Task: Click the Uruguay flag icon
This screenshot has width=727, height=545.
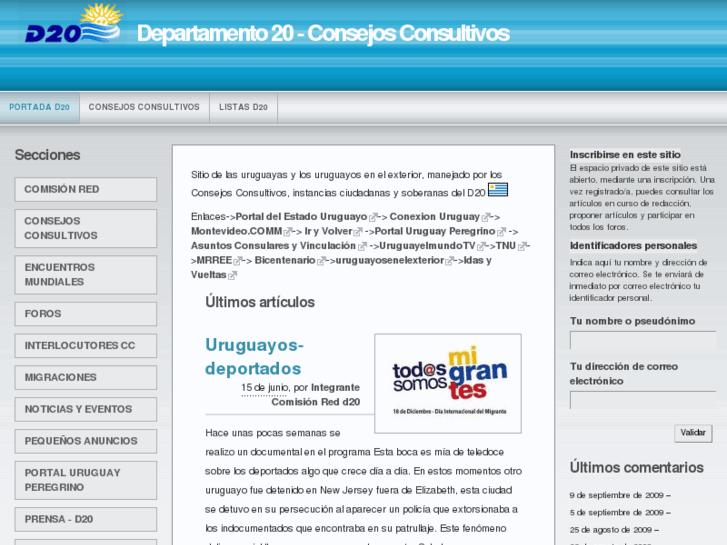Action: pos(498,190)
